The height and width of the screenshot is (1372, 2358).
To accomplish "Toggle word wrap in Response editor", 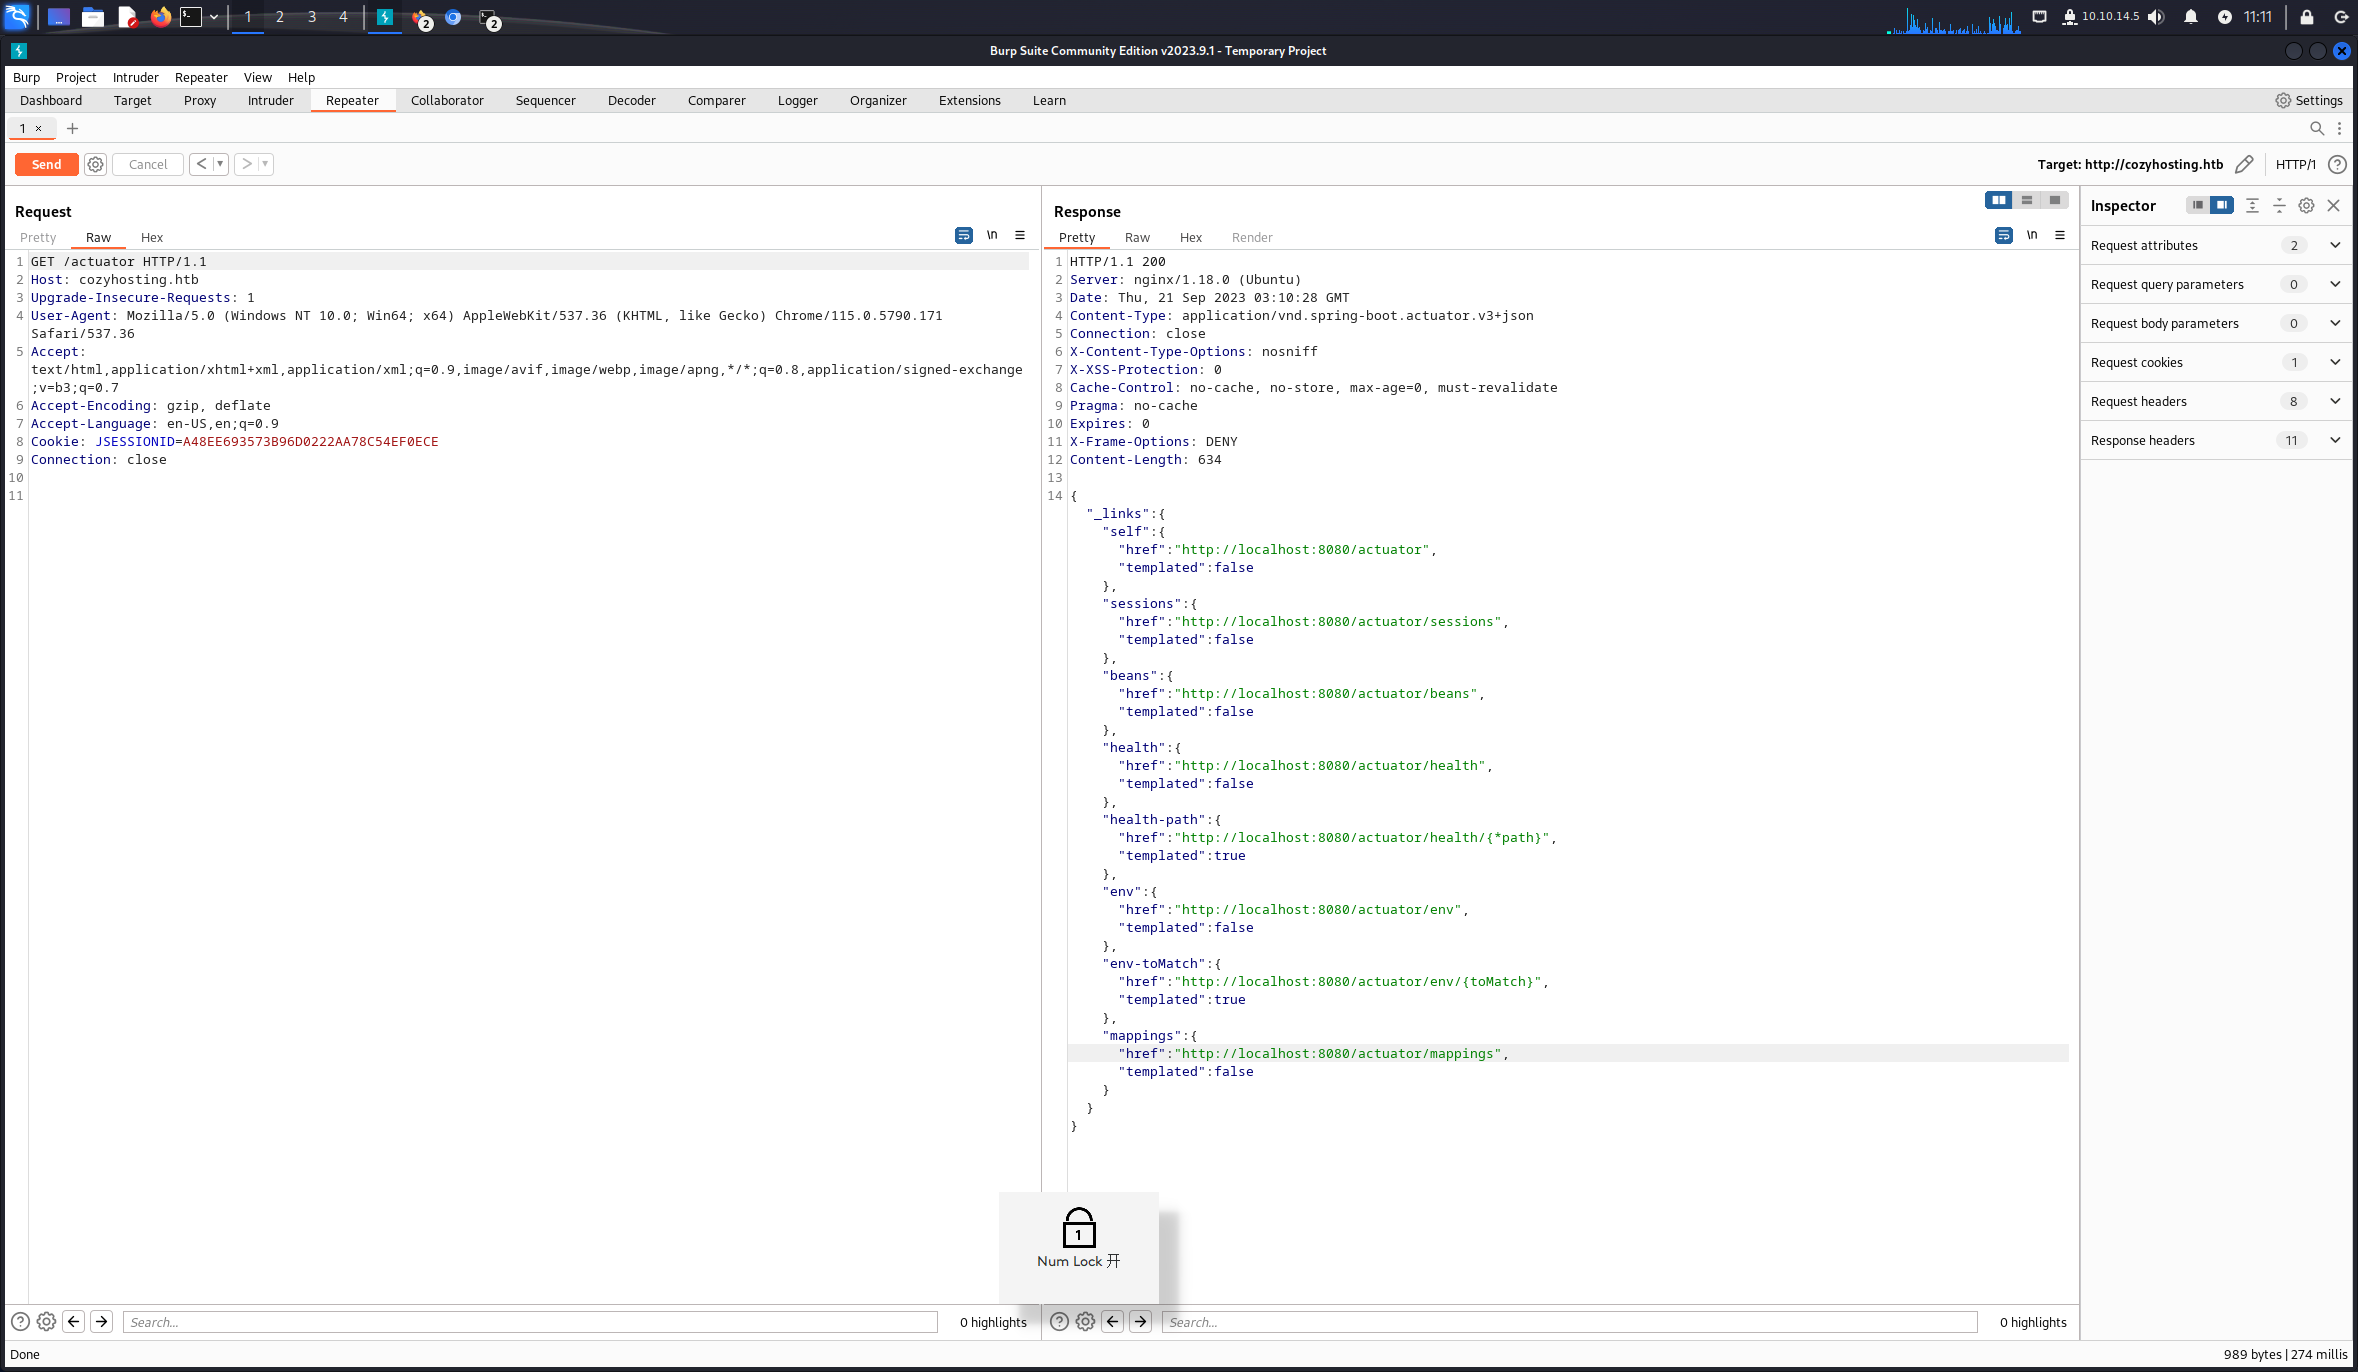I will 2004,235.
